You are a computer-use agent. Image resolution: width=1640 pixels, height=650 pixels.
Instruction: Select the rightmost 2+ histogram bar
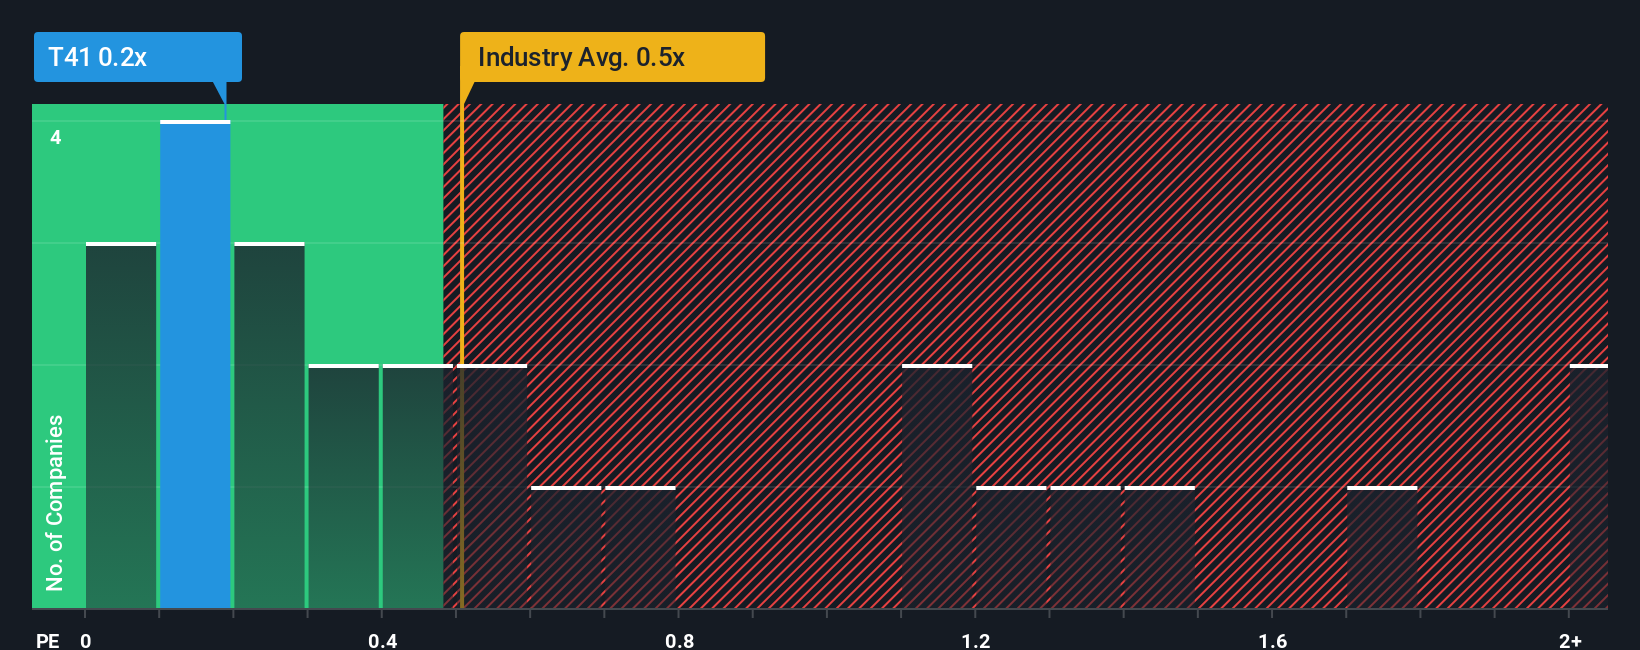[1589, 487]
